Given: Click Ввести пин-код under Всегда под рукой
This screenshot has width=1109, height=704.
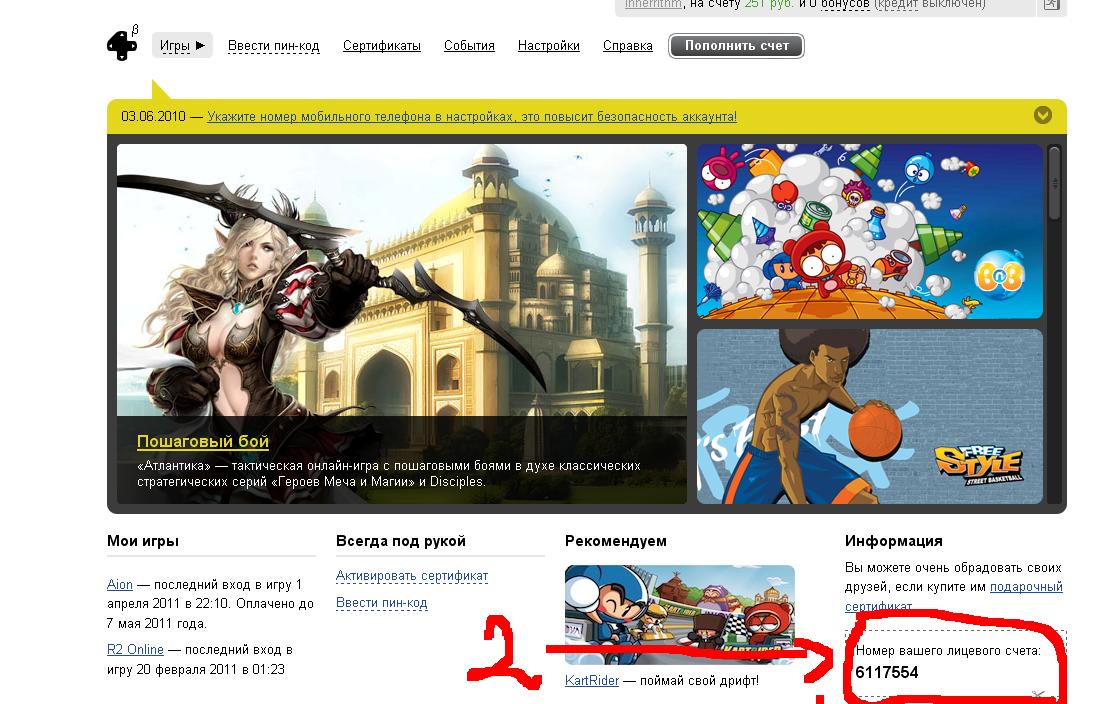Looking at the screenshot, I should pyautogui.click(x=382, y=603).
